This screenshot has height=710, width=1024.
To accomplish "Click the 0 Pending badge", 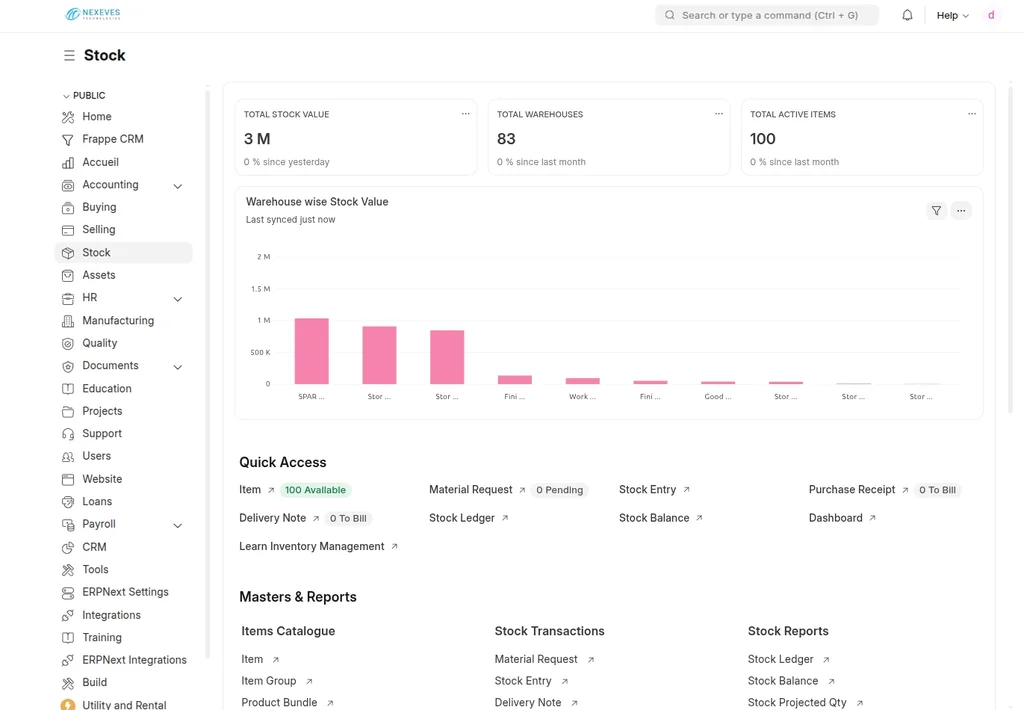I will 560,490.
